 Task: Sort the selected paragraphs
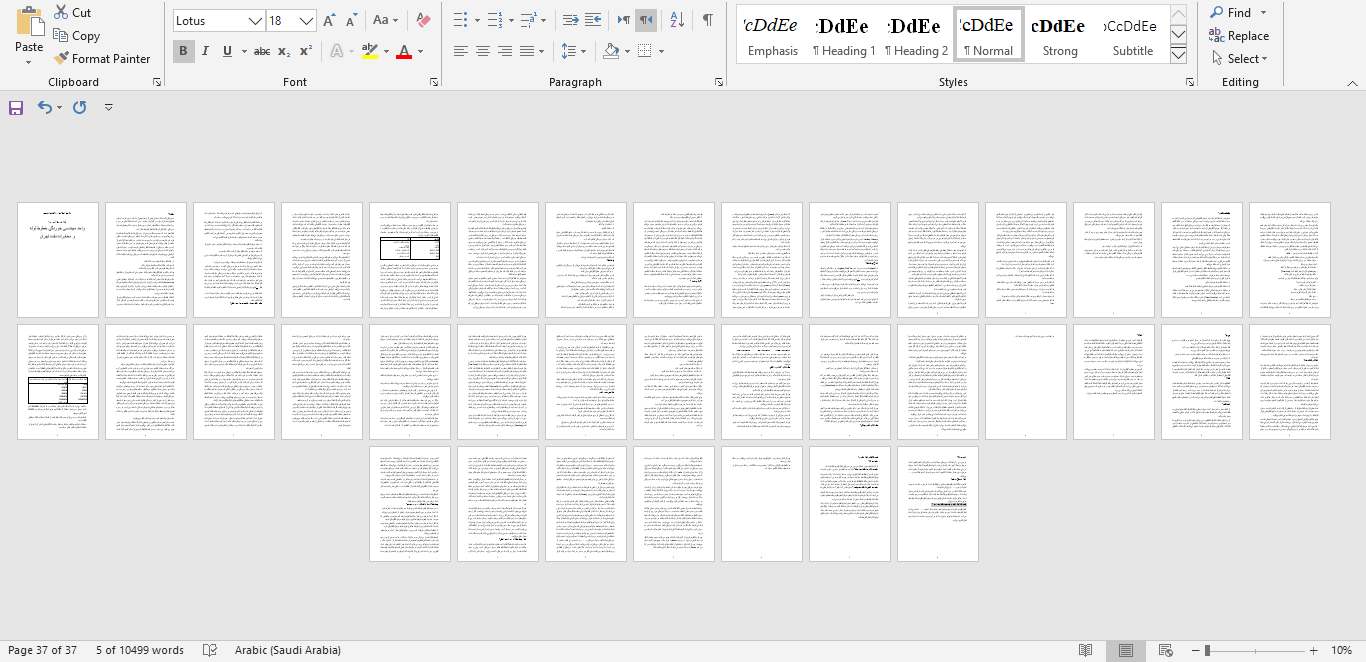(x=677, y=20)
